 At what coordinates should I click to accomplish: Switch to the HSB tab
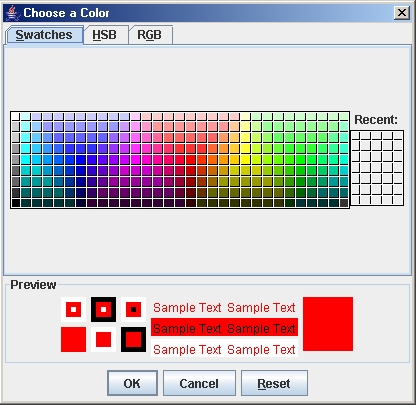coord(106,35)
